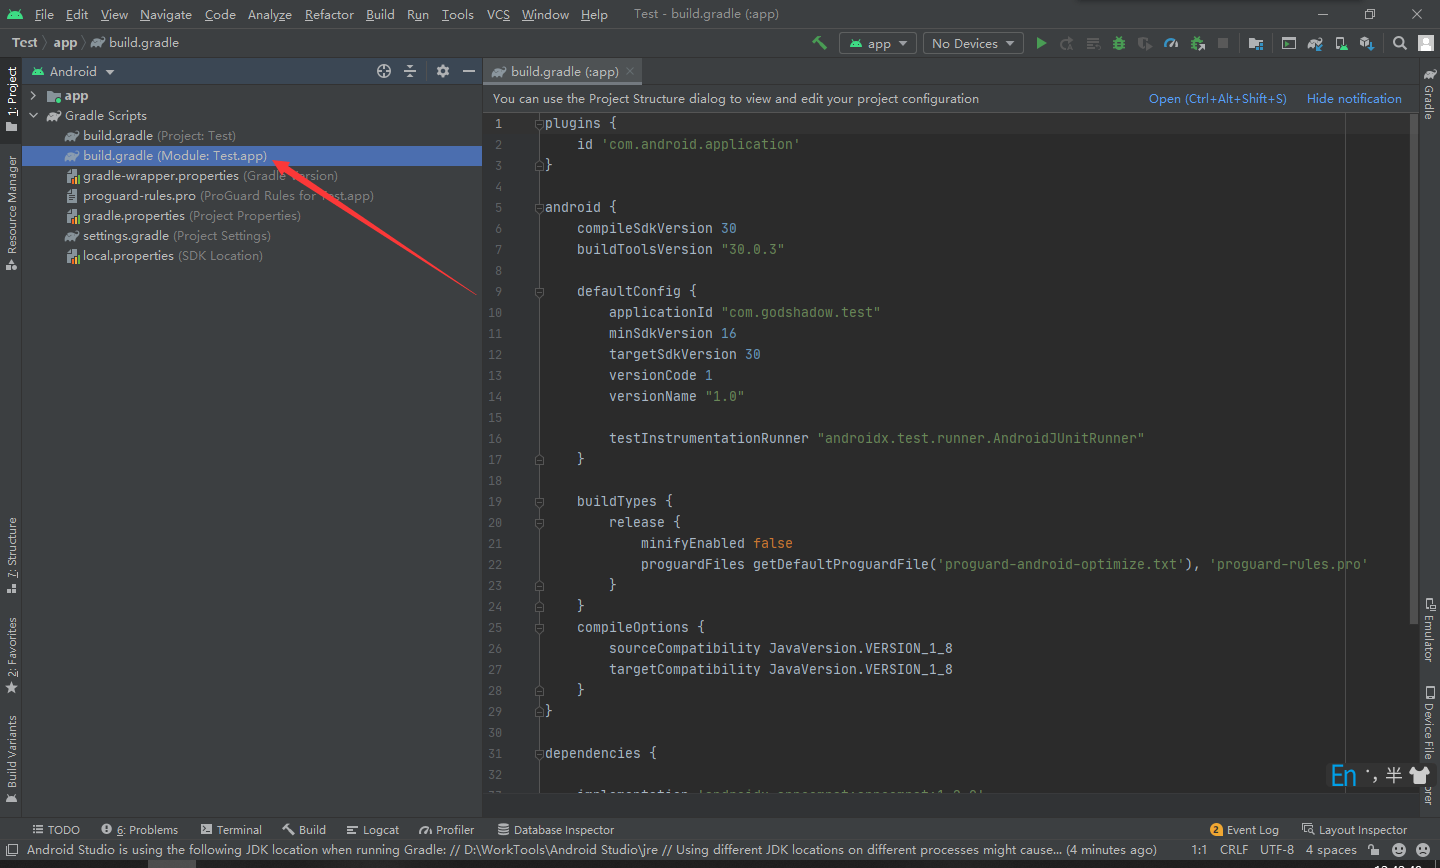Attach debugger to Android process icon
The height and width of the screenshot is (868, 1440).
1197,43
